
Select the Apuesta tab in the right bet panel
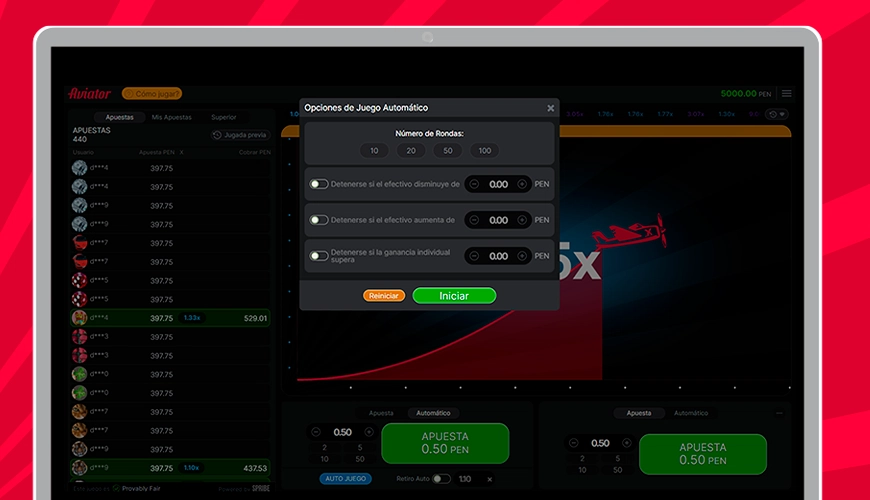[639, 413]
